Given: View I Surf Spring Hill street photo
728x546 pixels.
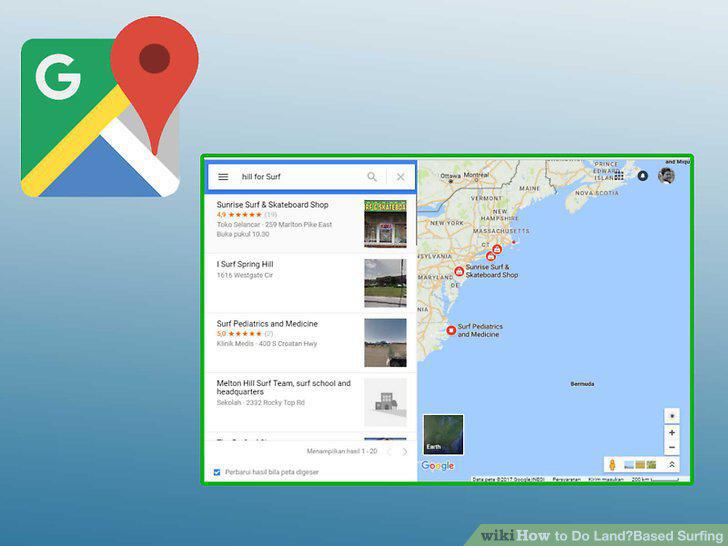Looking at the screenshot, I should (x=385, y=283).
